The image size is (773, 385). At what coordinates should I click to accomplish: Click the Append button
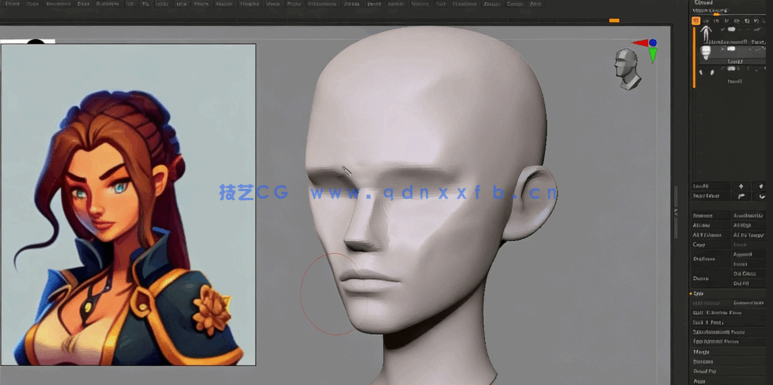748,254
